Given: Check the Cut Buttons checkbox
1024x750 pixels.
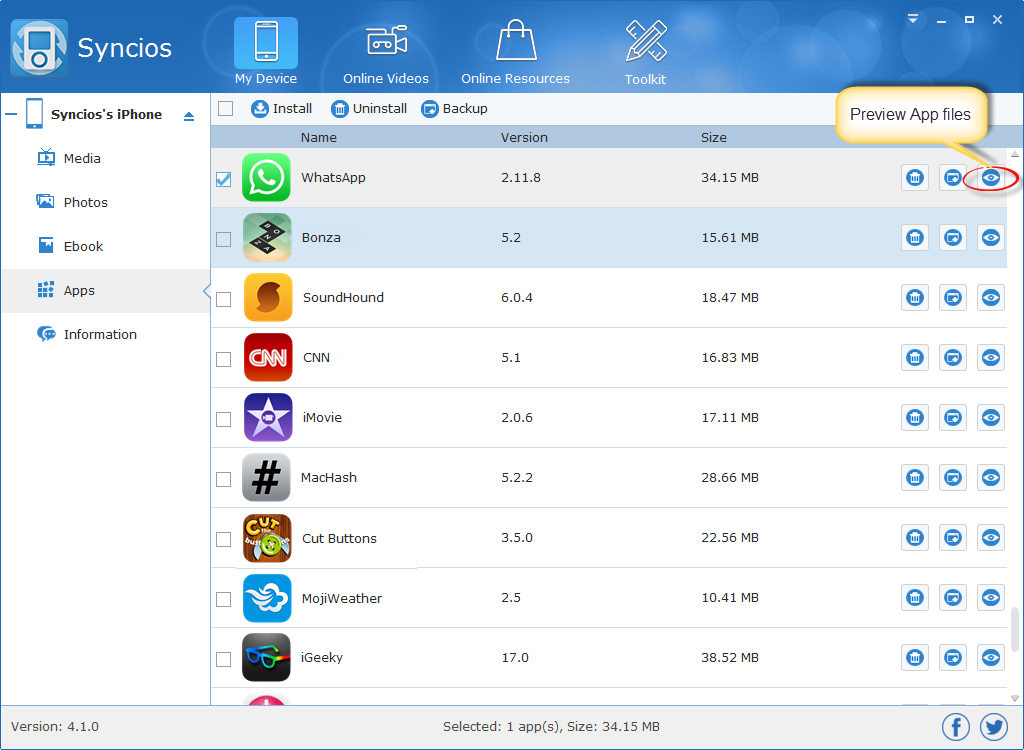Looking at the screenshot, I should point(223,539).
